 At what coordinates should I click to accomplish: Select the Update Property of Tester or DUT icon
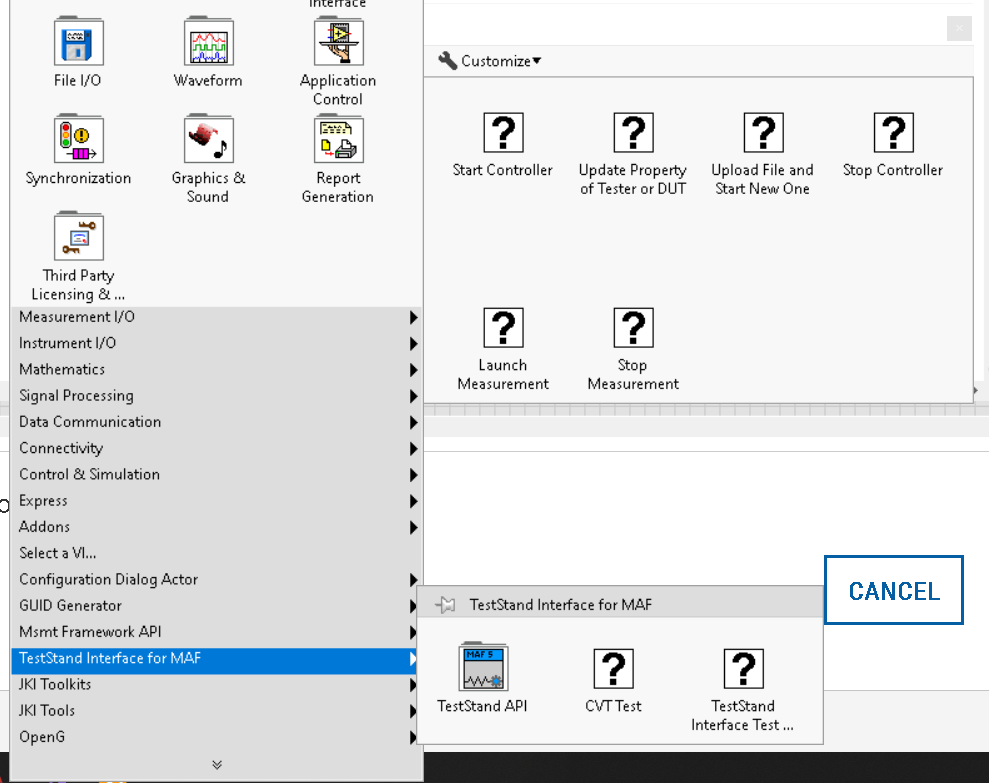click(x=633, y=132)
